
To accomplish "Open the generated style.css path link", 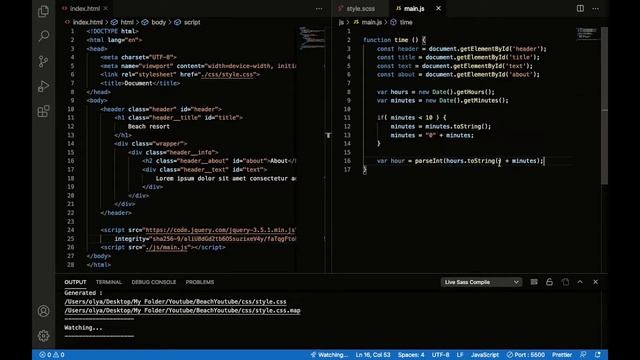I will click(x=176, y=302).
